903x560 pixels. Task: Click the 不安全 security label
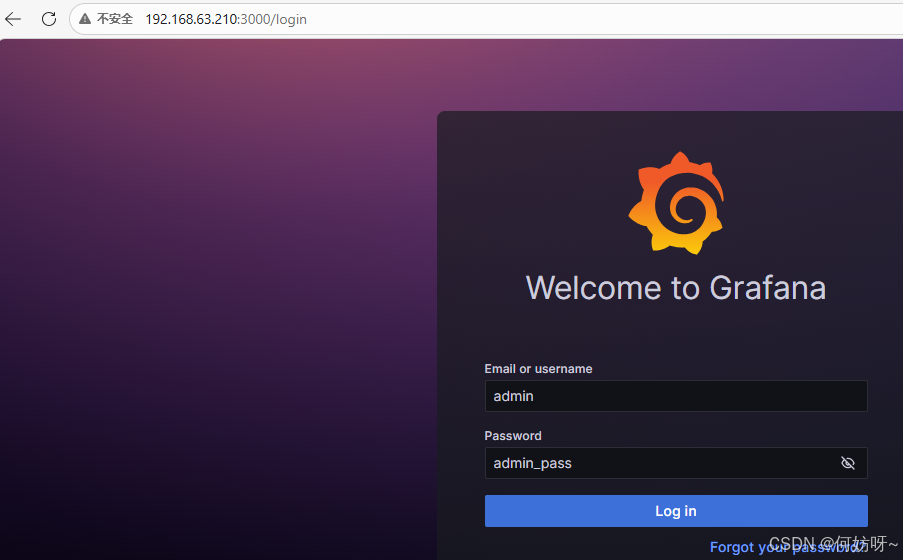tap(115, 19)
